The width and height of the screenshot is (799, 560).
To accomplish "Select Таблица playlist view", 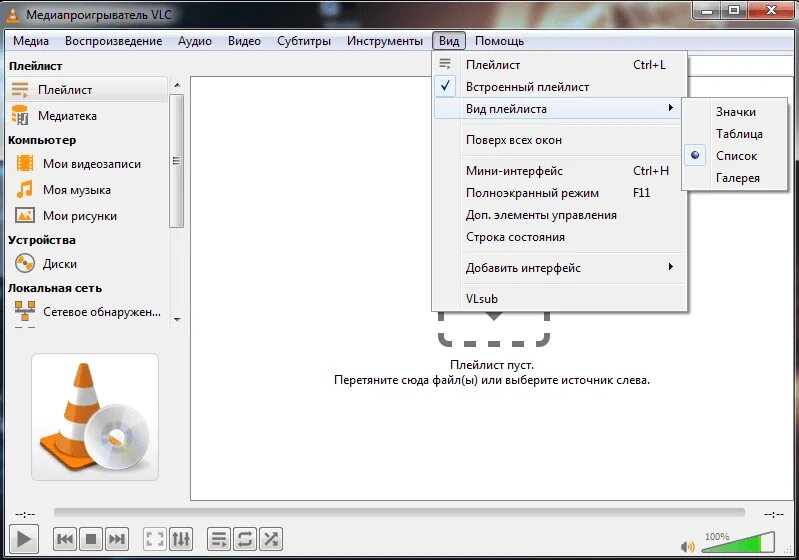I will [735, 134].
